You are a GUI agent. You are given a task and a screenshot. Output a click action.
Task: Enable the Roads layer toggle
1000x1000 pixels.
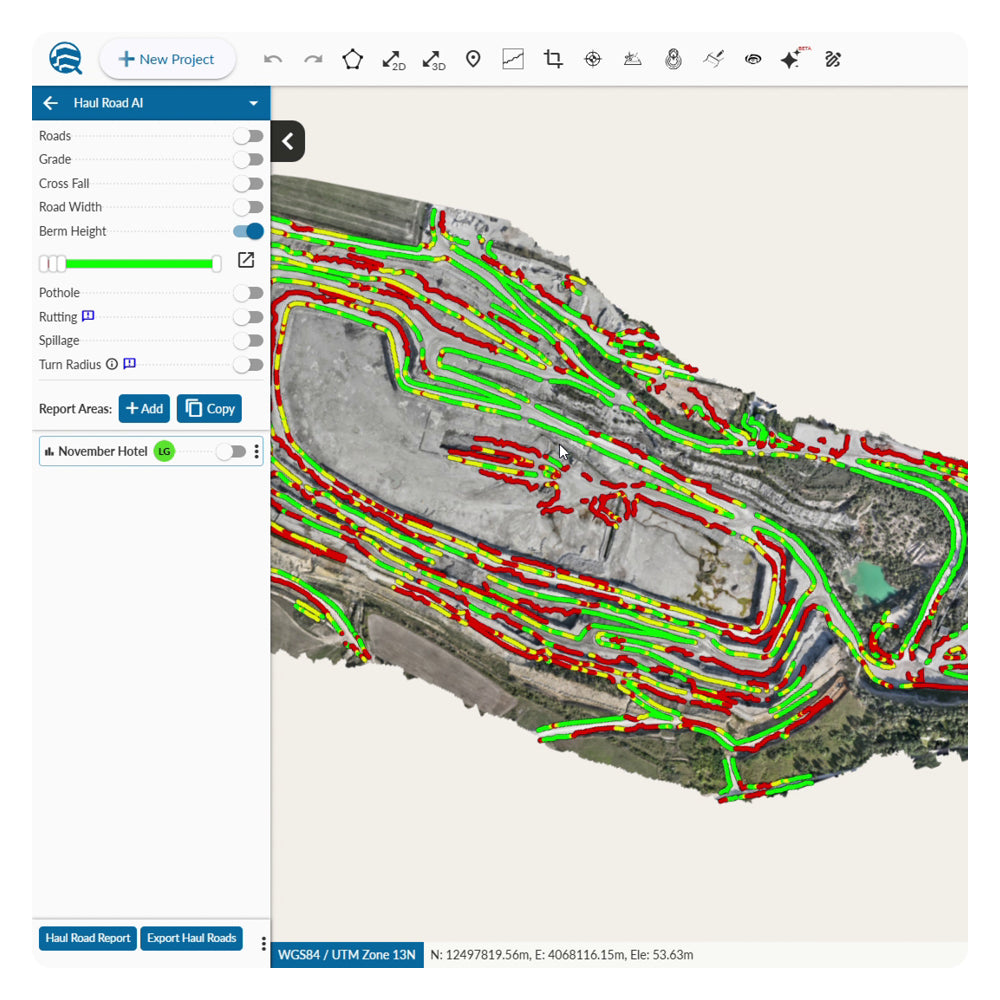point(248,136)
